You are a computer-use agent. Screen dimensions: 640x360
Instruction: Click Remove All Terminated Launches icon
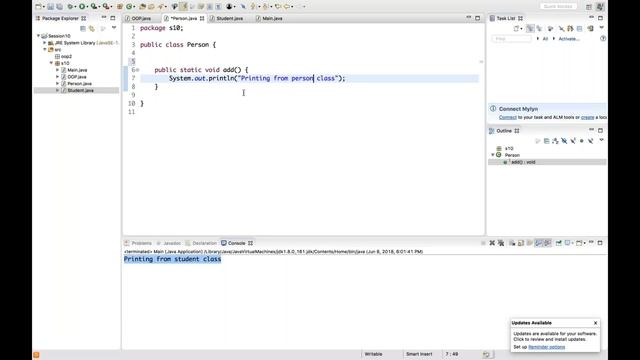[x=501, y=243]
